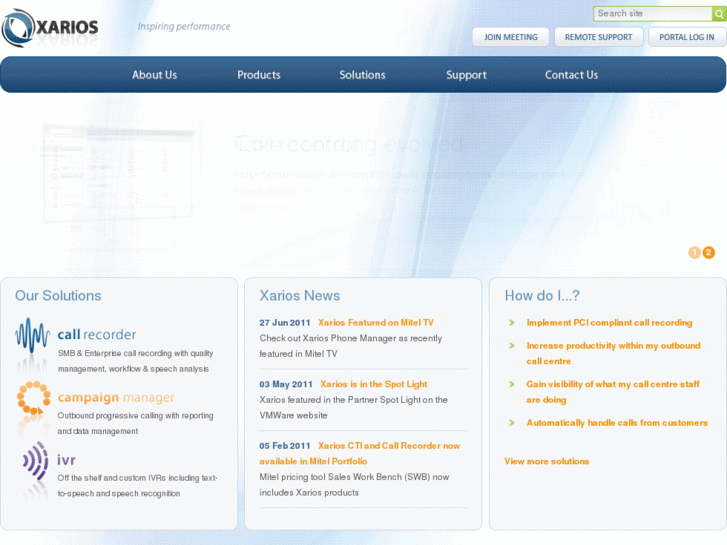Viewport: 727px width, 545px height.
Task: Click the Remote Support button
Action: [599, 37]
